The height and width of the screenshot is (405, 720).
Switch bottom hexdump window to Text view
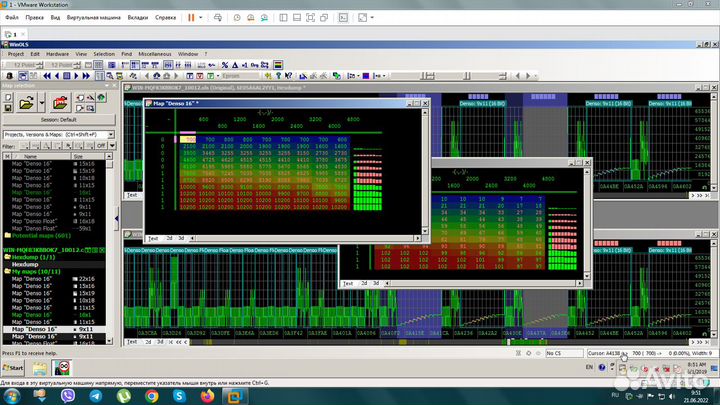(x=132, y=342)
